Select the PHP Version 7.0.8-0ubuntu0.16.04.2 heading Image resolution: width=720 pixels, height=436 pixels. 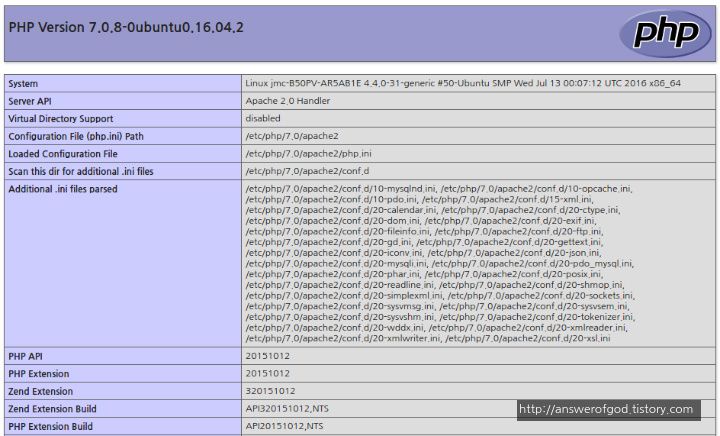(x=126, y=28)
